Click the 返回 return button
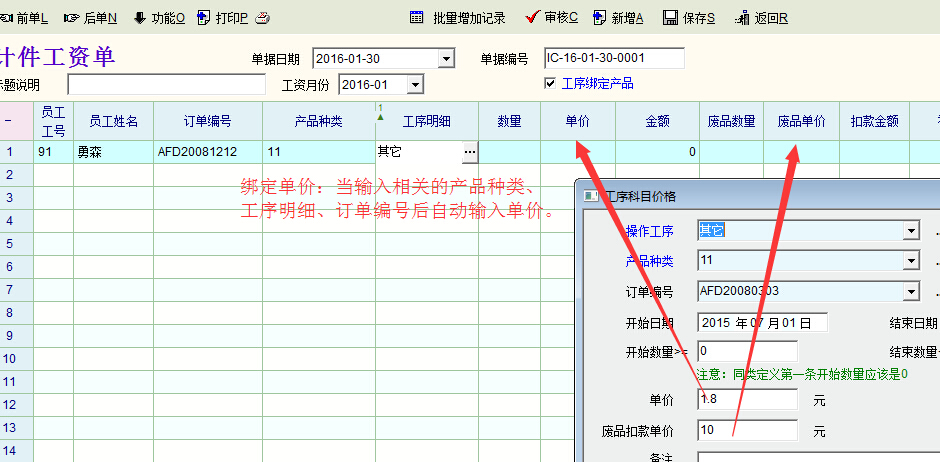 coord(743,18)
